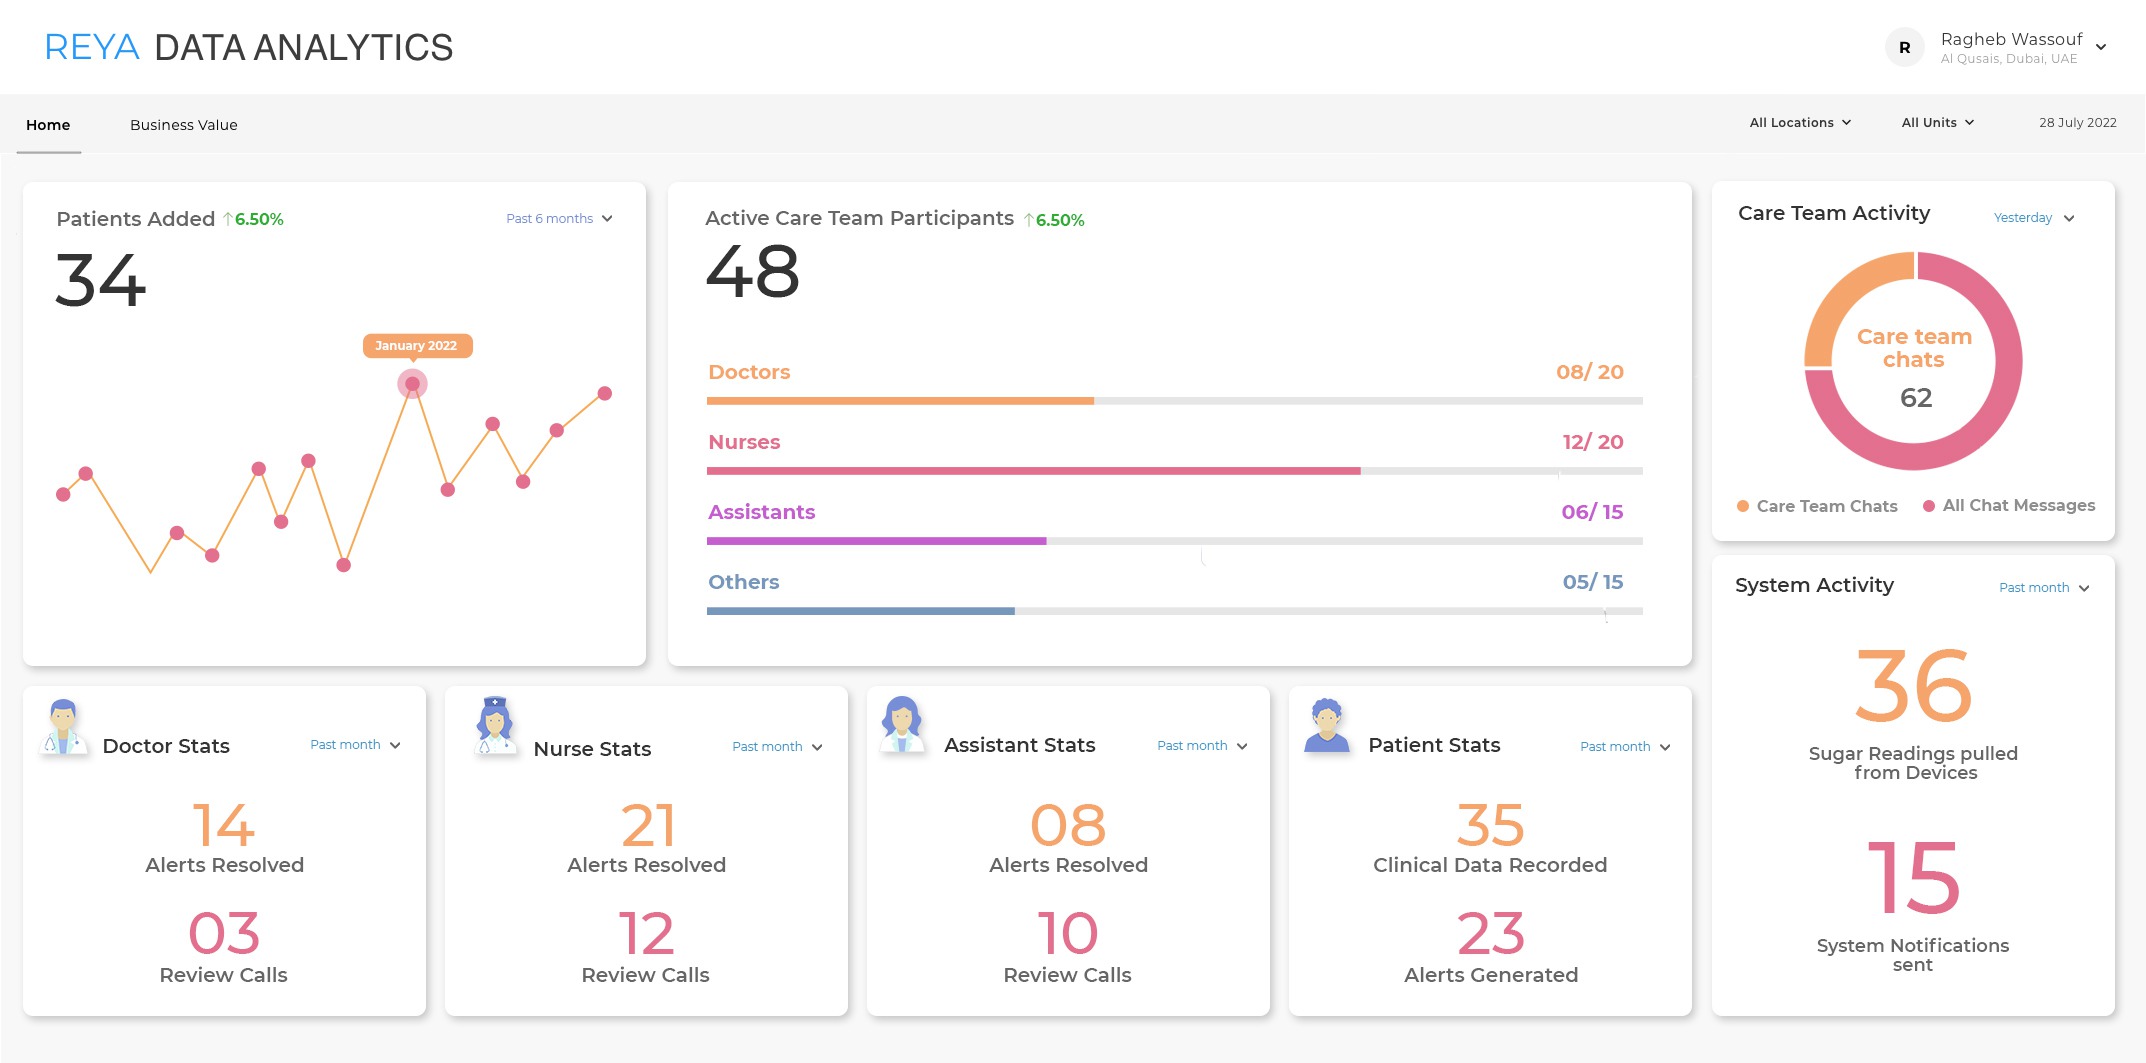Change Care Team Activity Yesterday period
The height and width of the screenshot is (1063, 2146).
click(x=2034, y=218)
